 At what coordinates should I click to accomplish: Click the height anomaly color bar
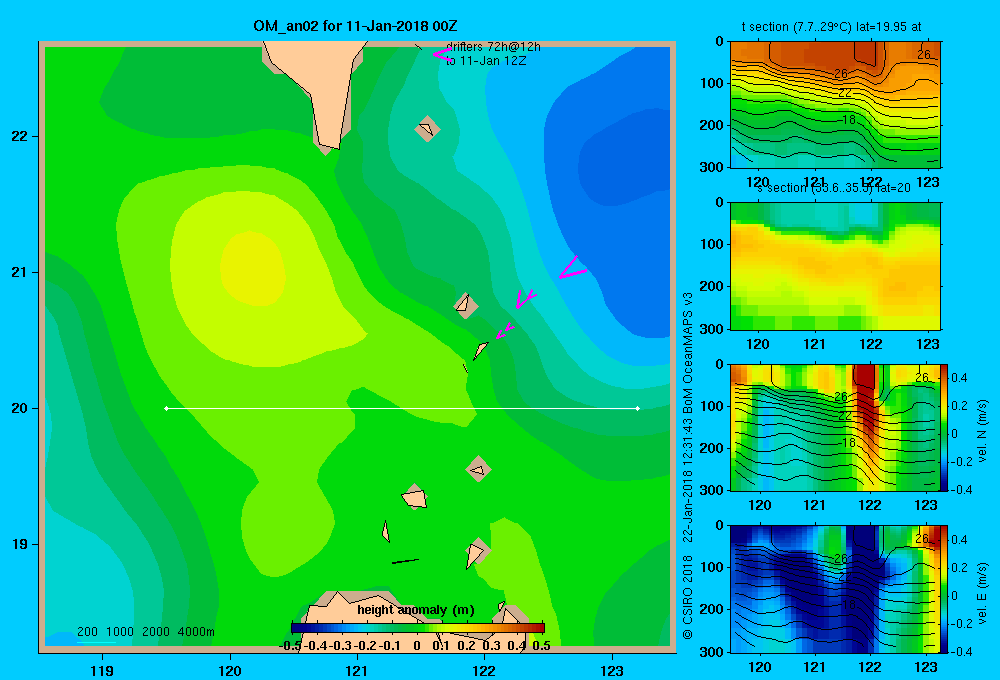point(418,628)
